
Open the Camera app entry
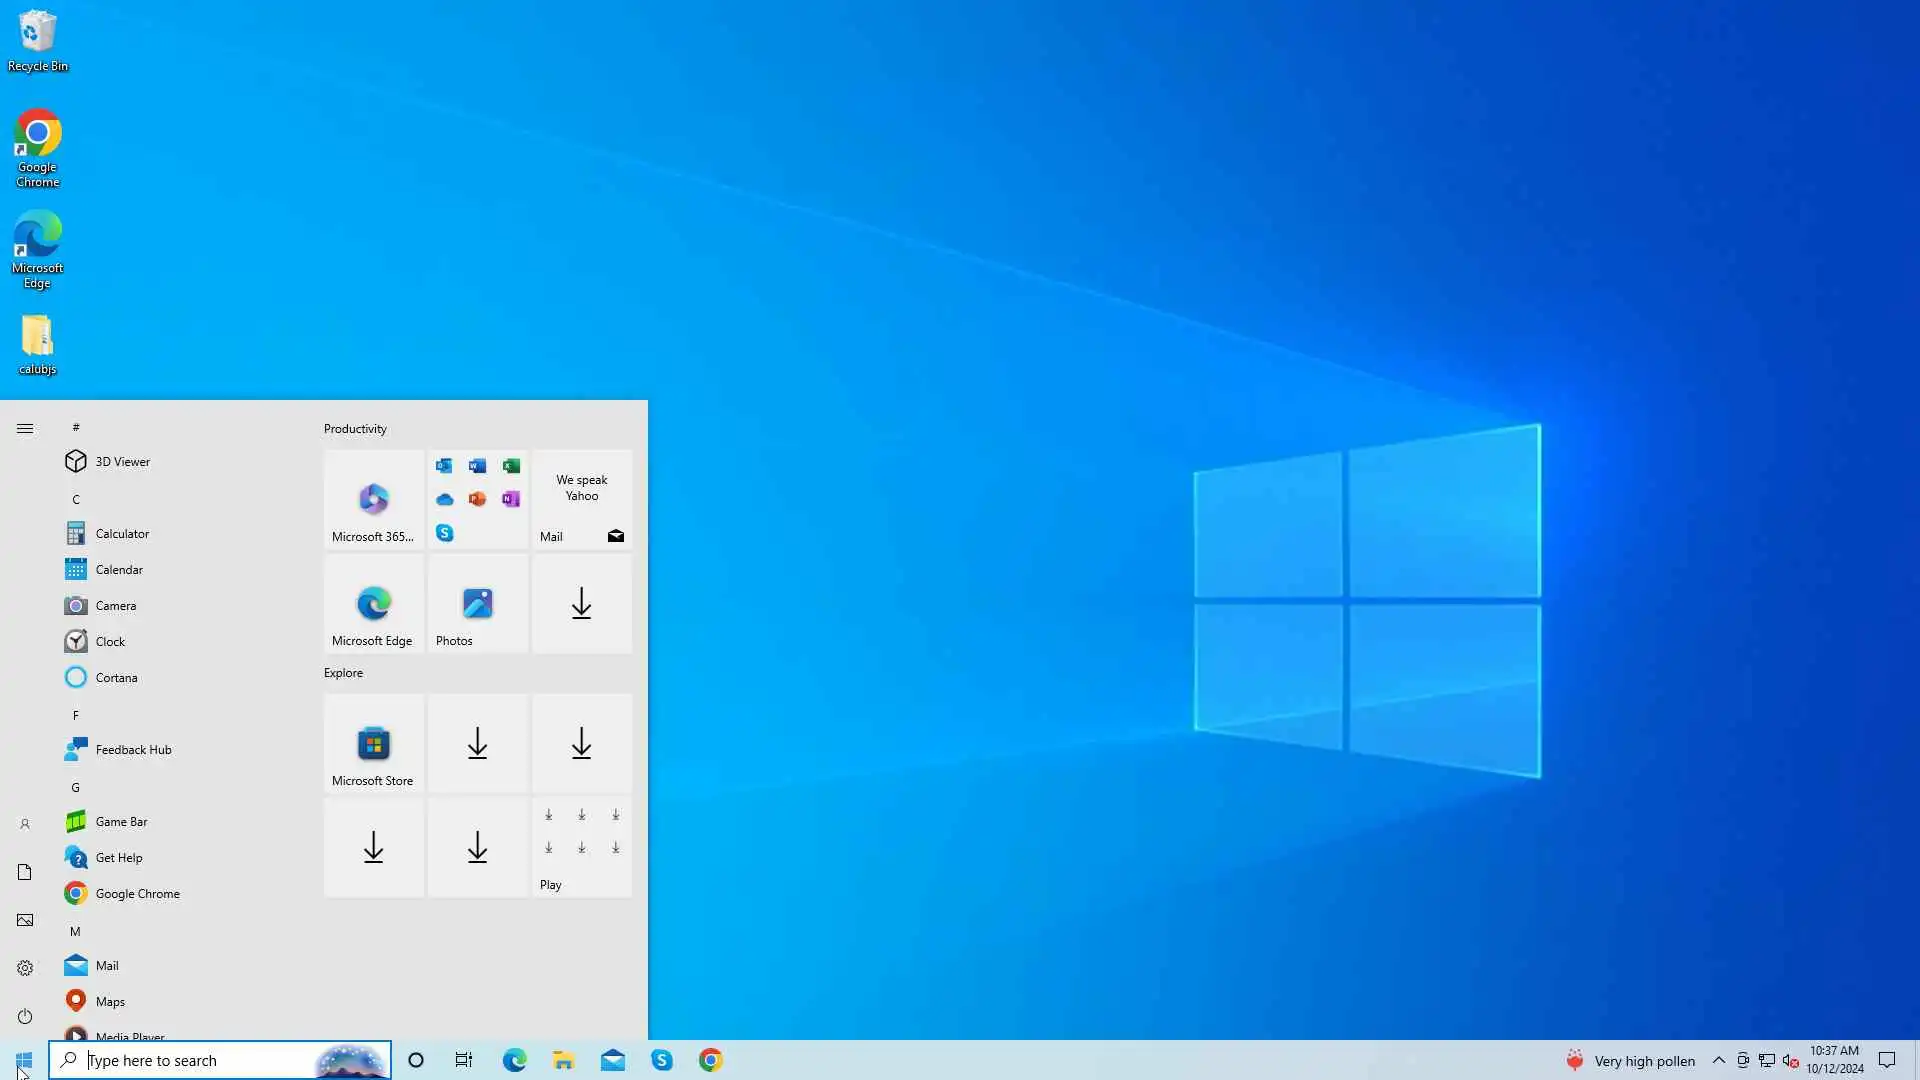click(x=115, y=605)
